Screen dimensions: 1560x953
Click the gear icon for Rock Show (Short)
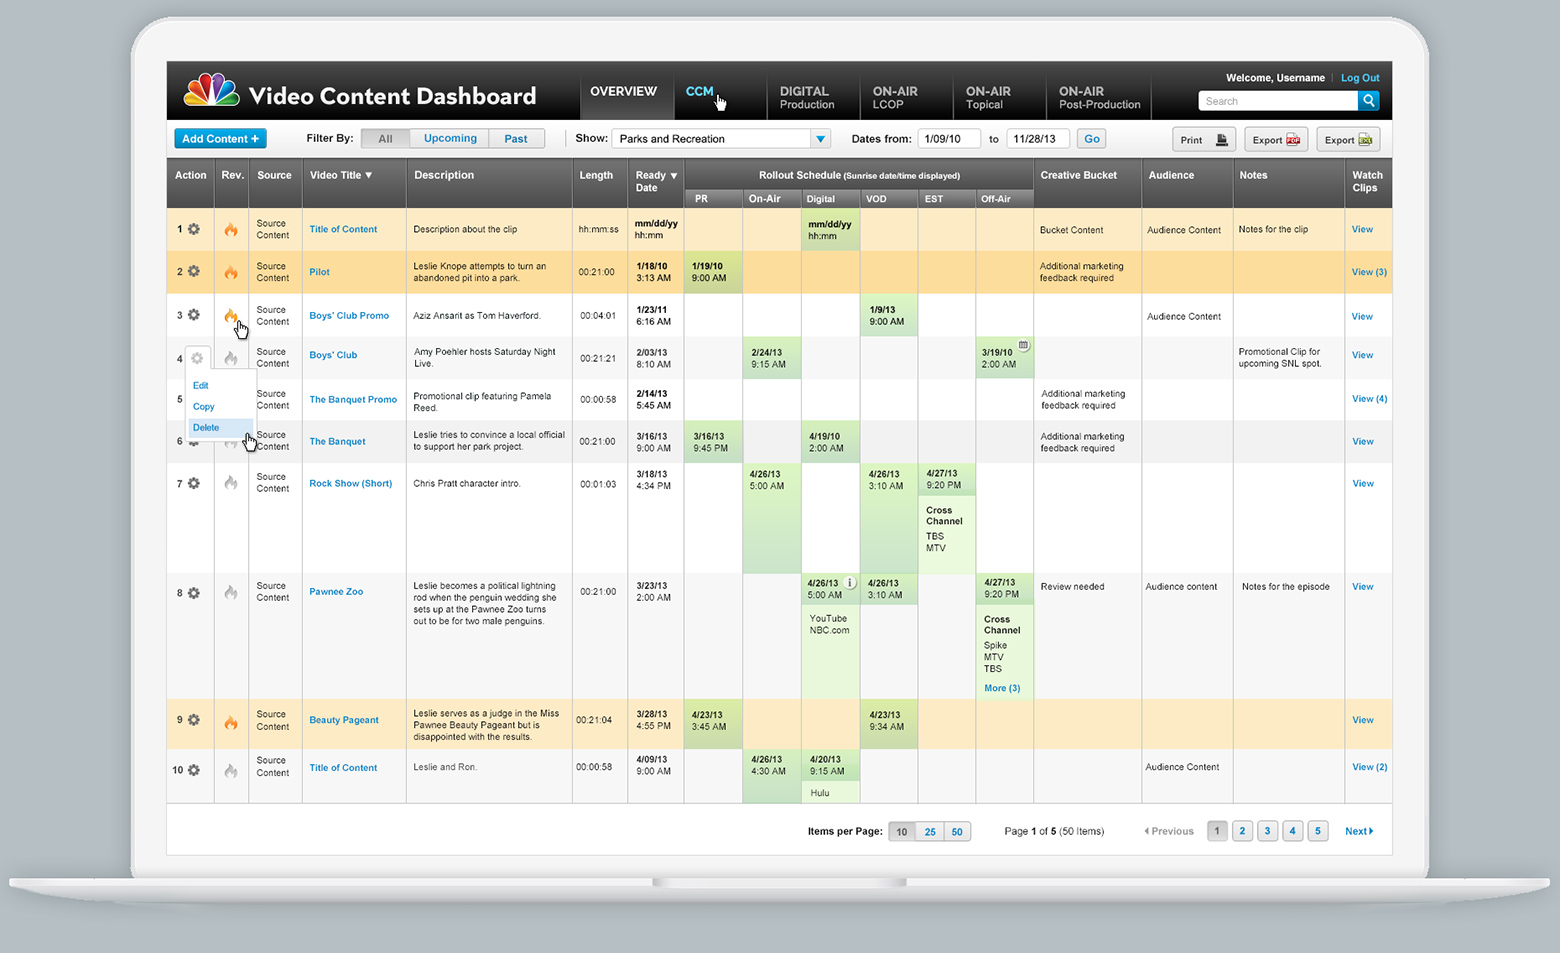(x=194, y=483)
